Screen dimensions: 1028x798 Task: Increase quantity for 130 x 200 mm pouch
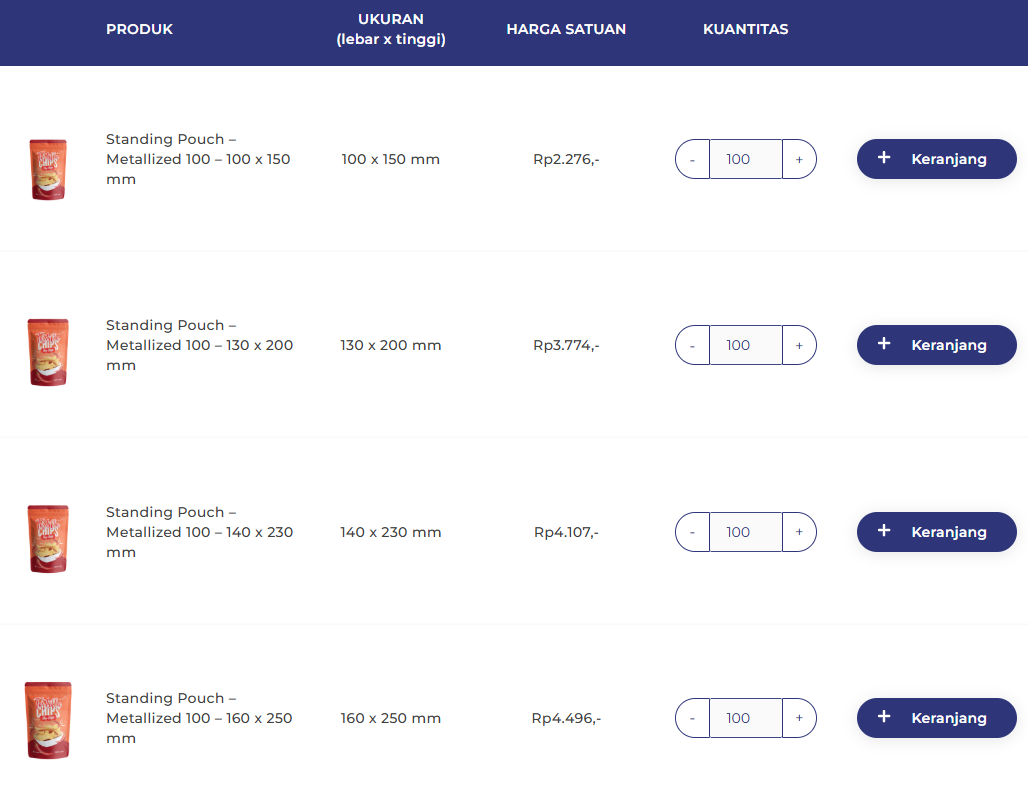click(798, 345)
